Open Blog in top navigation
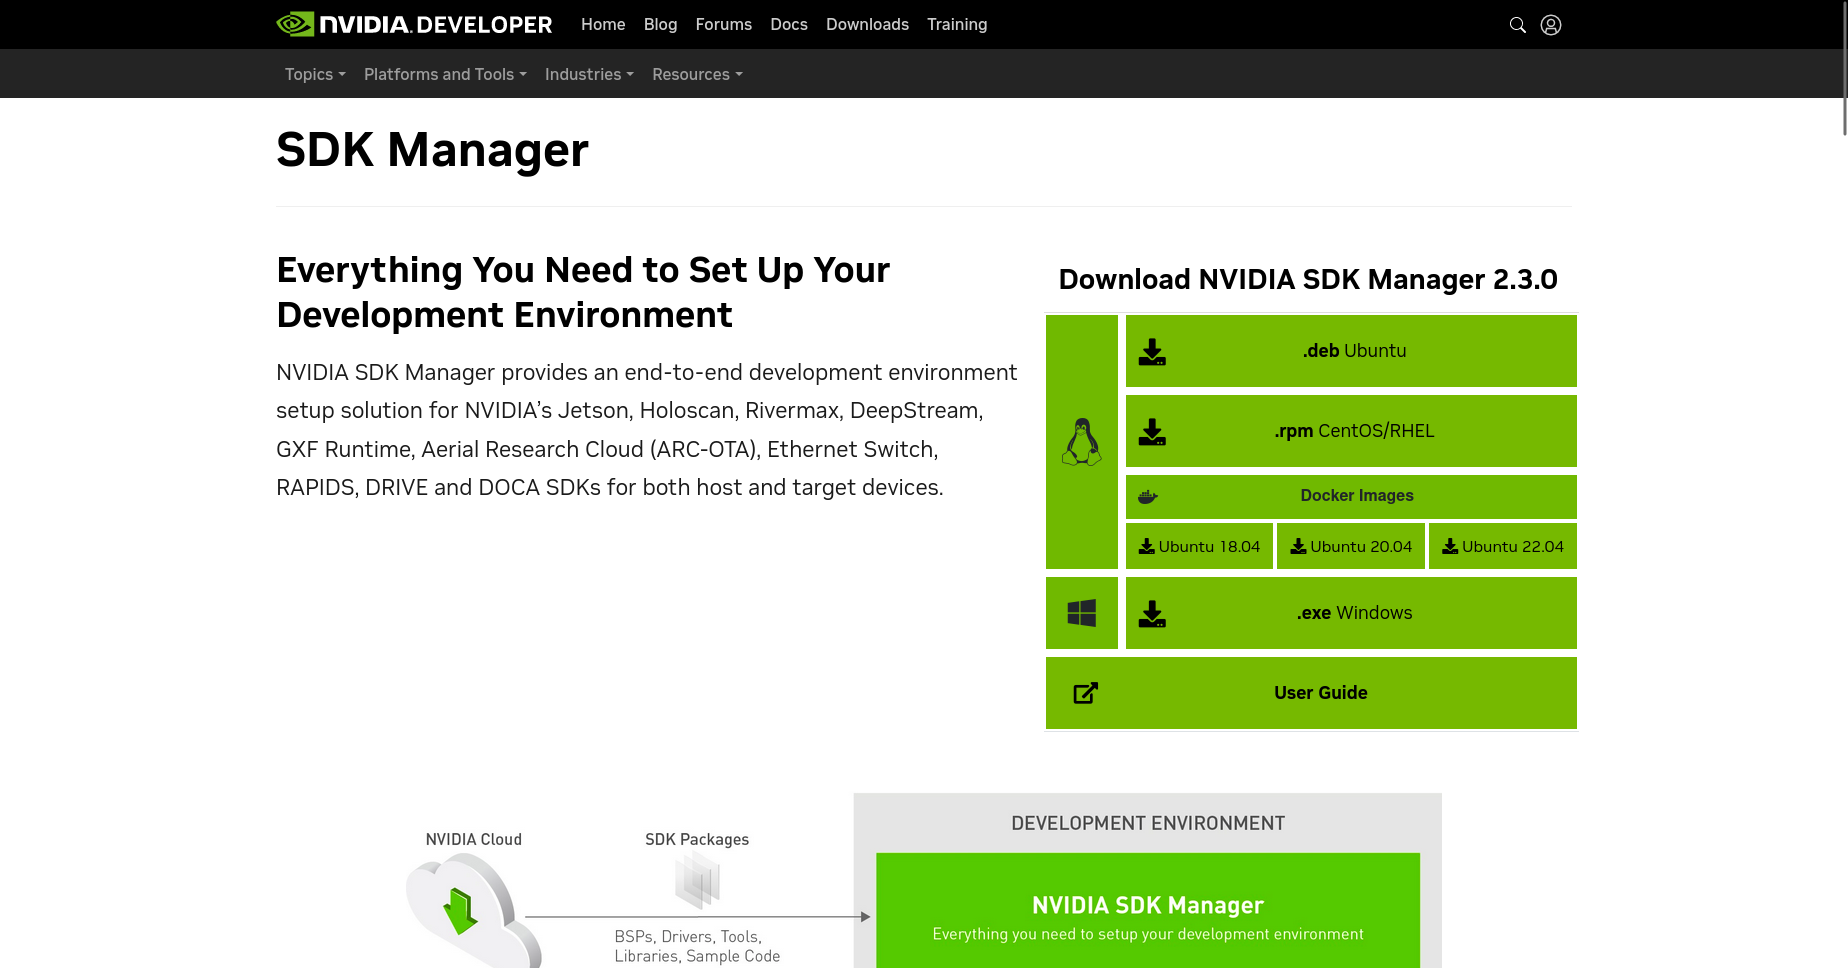The width and height of the screenshot is (1848, 968). [x=660, y=24]
